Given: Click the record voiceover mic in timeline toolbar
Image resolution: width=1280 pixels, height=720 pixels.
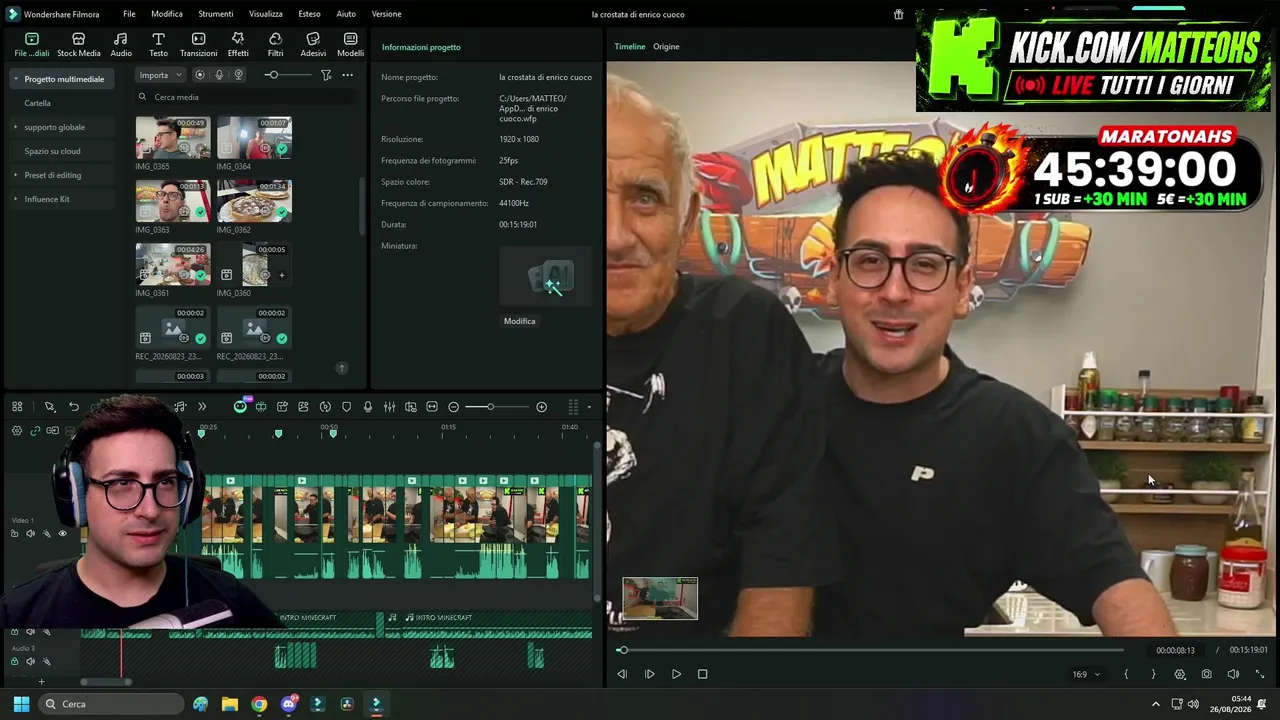Looking at the screenshot, I should click(x=368, y=407).
